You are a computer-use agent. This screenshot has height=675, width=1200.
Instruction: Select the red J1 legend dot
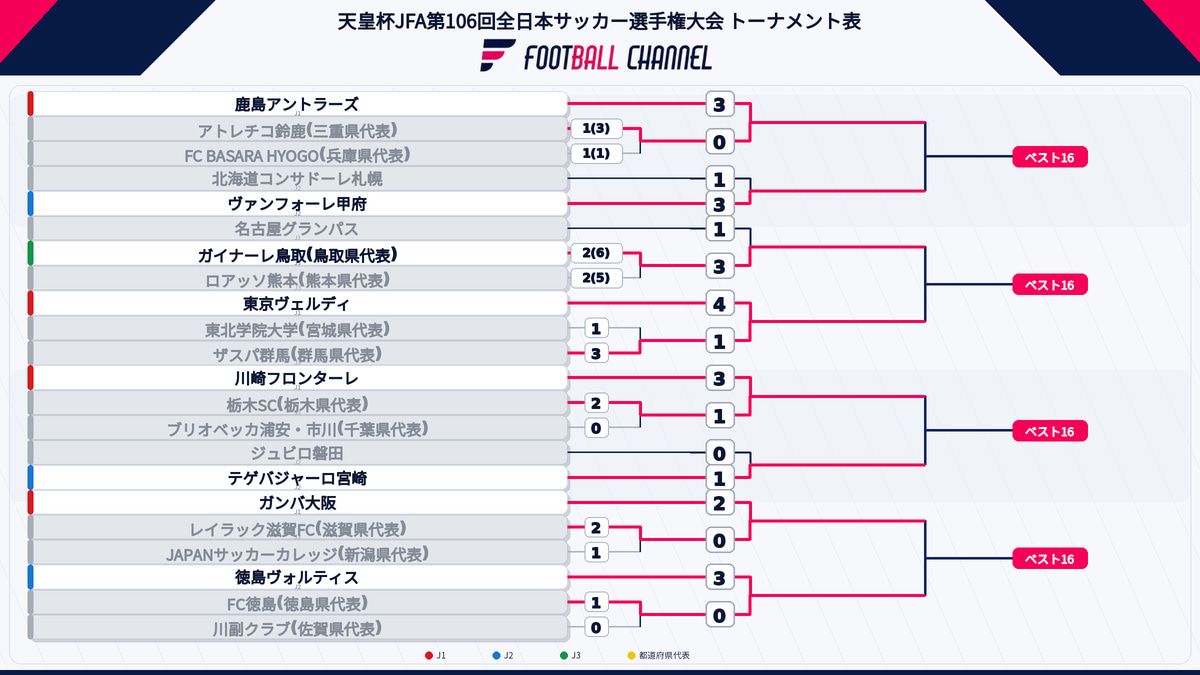point(429,656)
